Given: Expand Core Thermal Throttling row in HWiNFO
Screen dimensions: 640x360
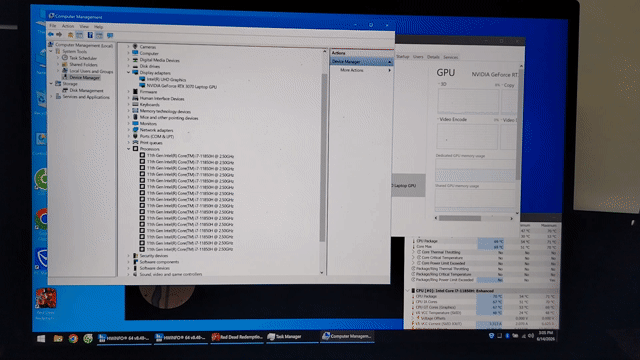Looking at the screenshot, I should [413, 252].
